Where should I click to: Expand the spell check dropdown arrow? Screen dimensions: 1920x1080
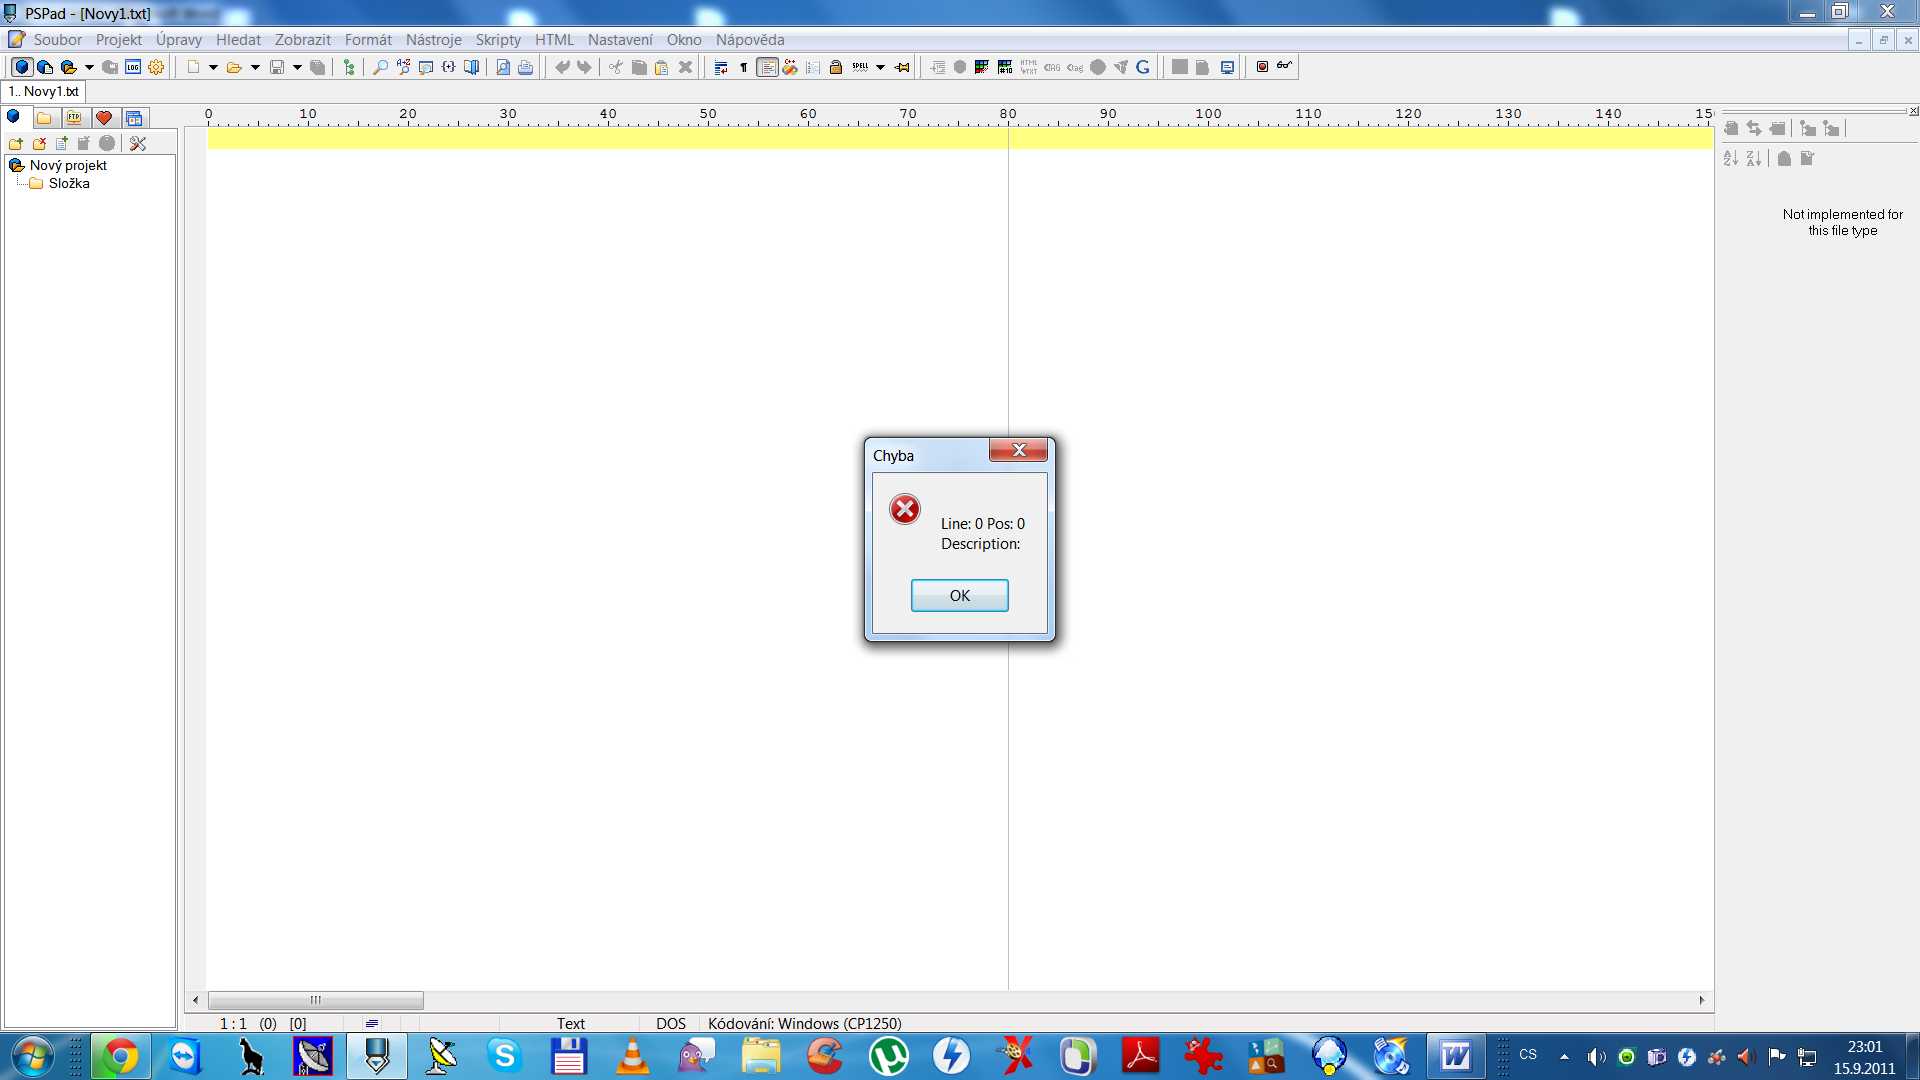click(x=880, y=67)
